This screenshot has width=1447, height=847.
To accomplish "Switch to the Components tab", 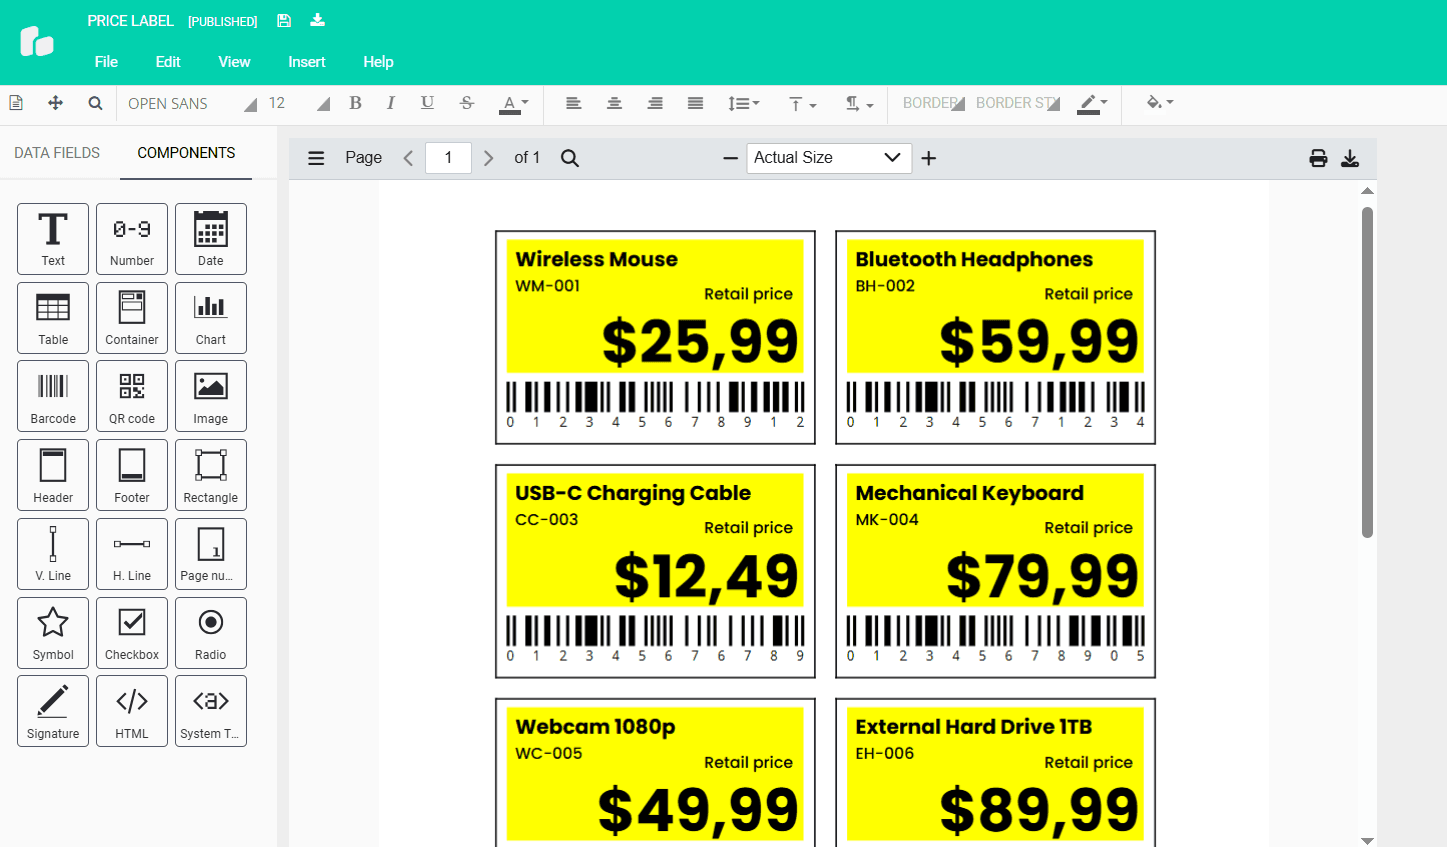I will pyautogui.click(x=186, y=153).
